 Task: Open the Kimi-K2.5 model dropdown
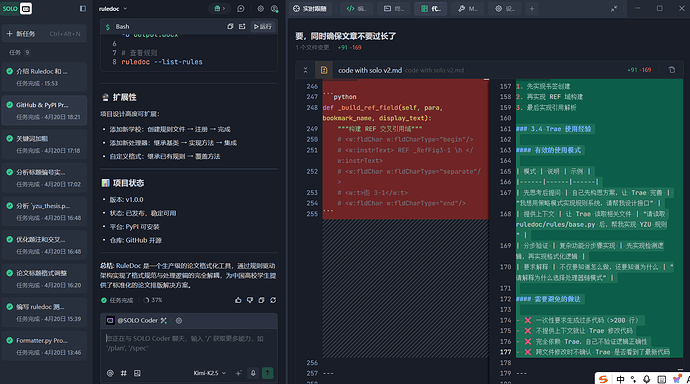[x=209, y=373]
